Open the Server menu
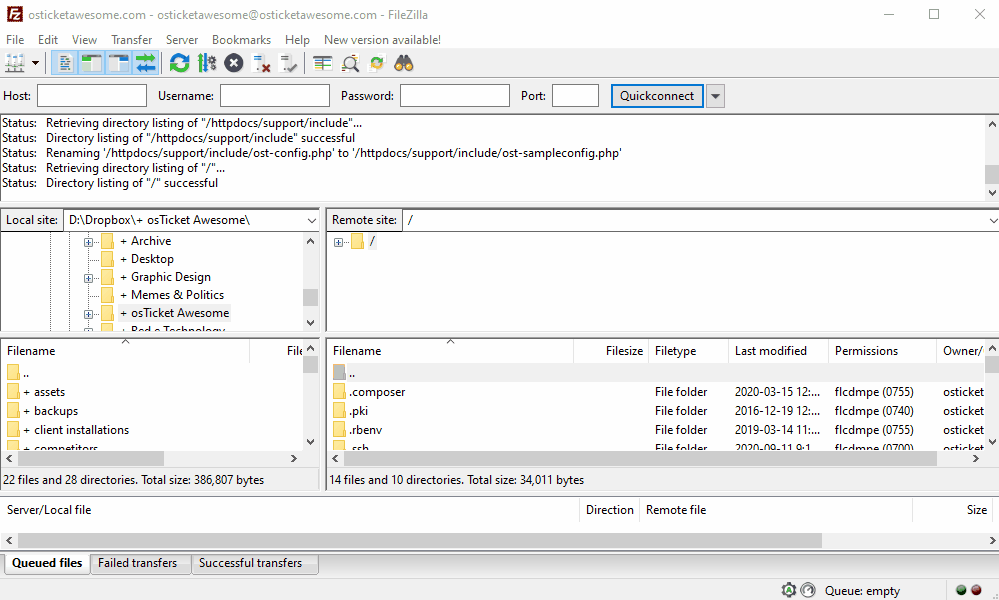The width and height of the screenshot is (999, 600). click(182, 39)
